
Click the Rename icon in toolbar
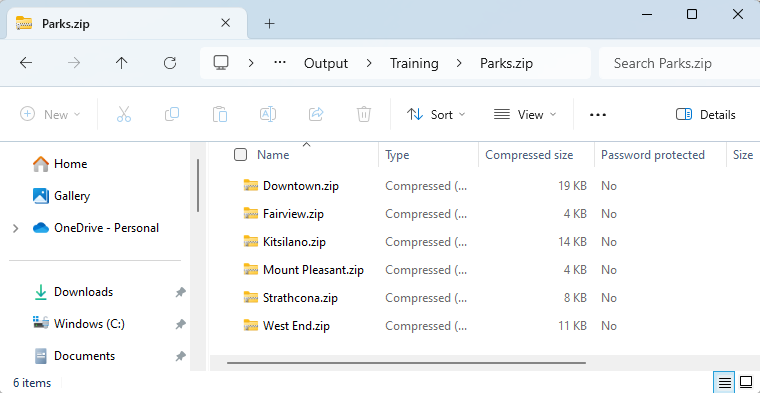[x=268, y=114]
